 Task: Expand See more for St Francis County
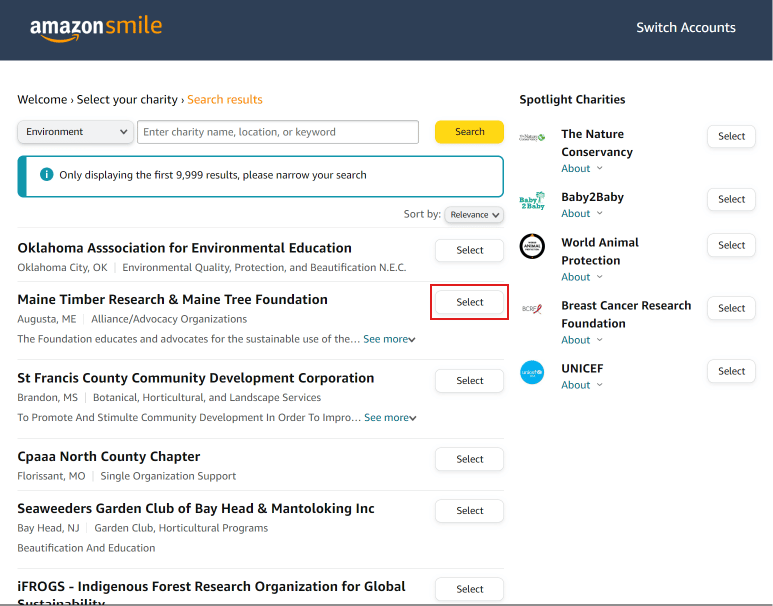click(390, 418)
